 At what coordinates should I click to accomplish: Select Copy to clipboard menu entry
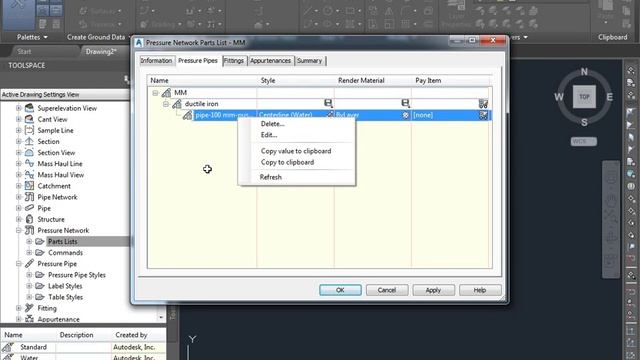(287, 162)
